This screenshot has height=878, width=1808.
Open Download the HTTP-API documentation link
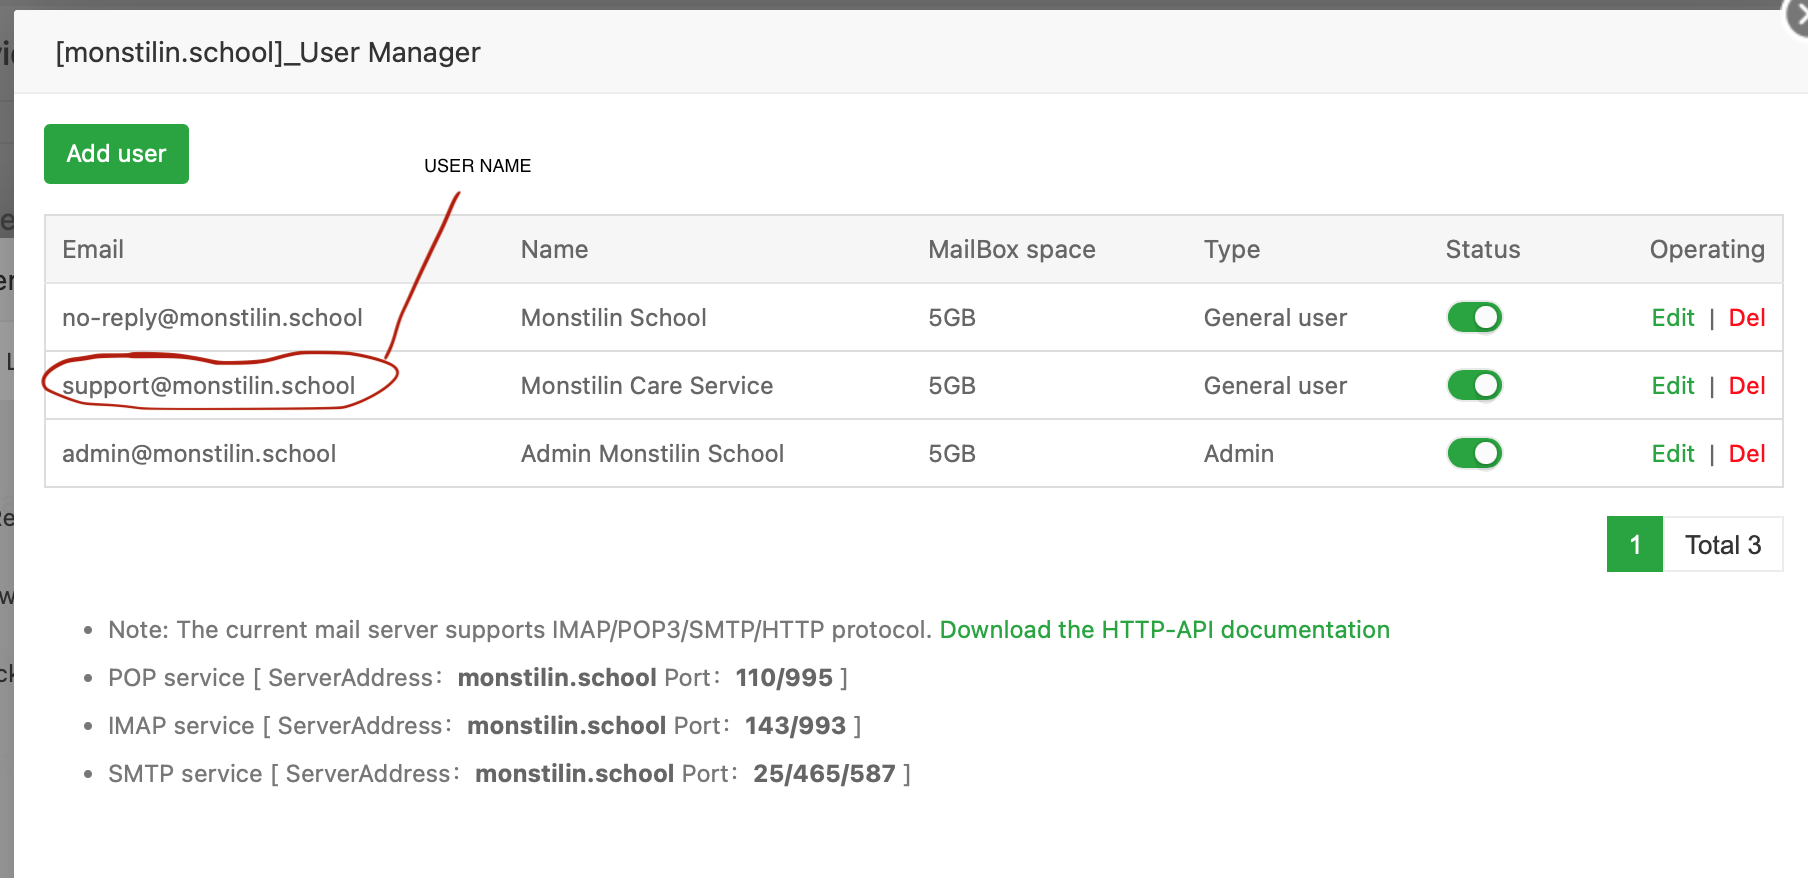(1164, 630)
